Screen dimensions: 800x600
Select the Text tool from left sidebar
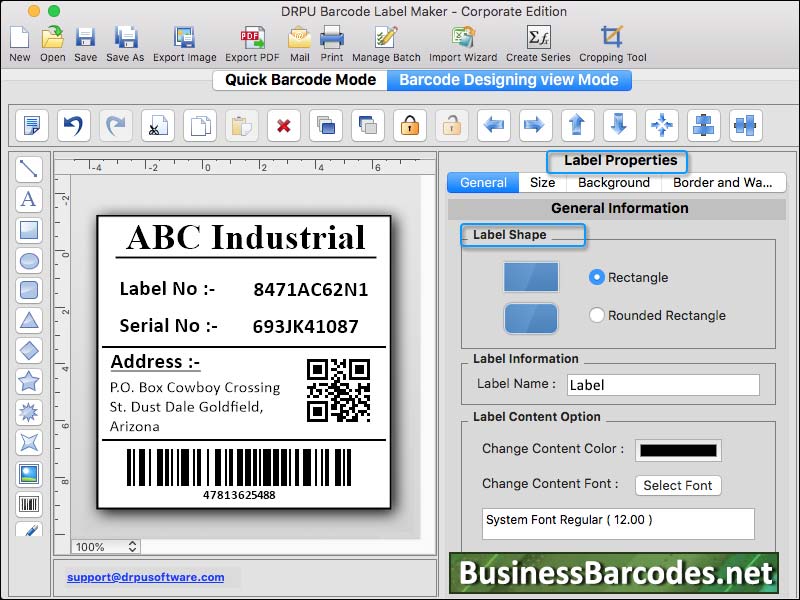(29, 200)
